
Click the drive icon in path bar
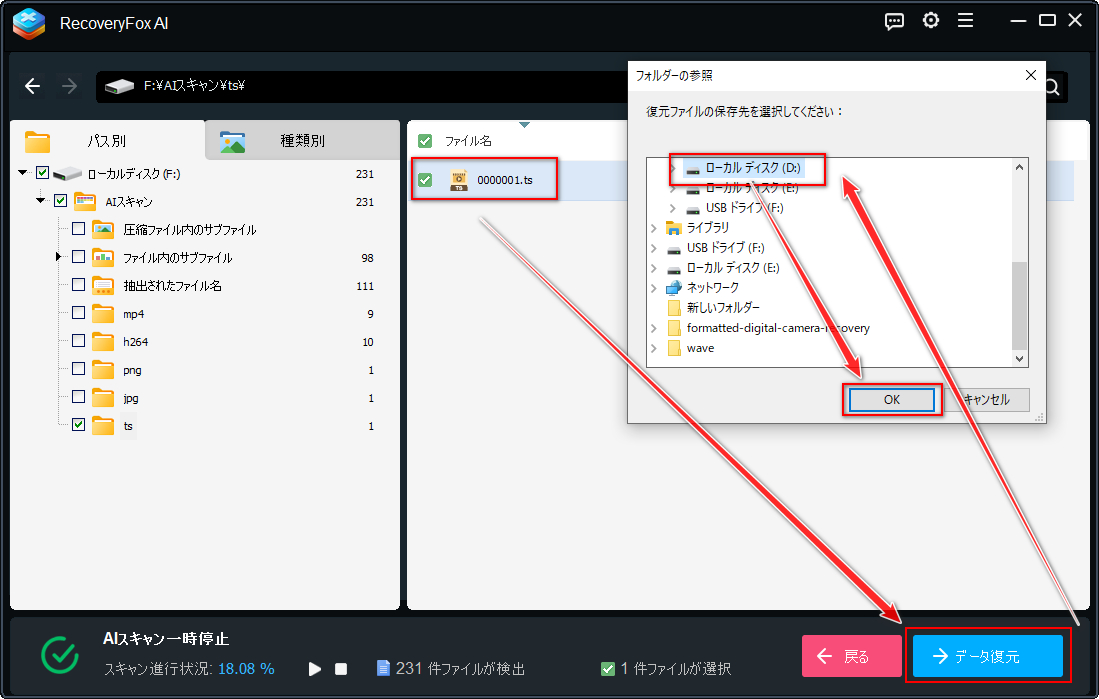(119, 86)
